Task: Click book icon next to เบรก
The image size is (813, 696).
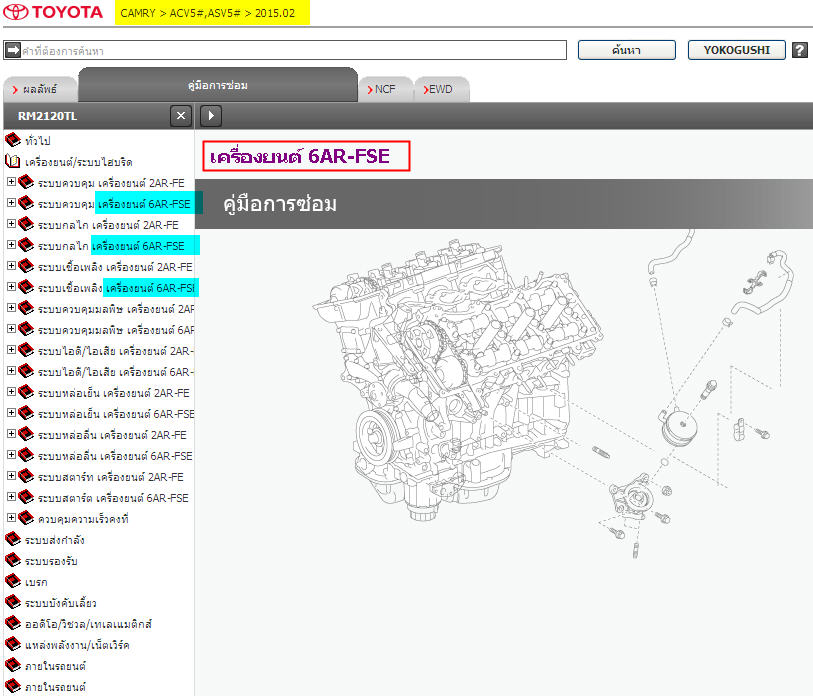Action: click(x=12, y=581)
